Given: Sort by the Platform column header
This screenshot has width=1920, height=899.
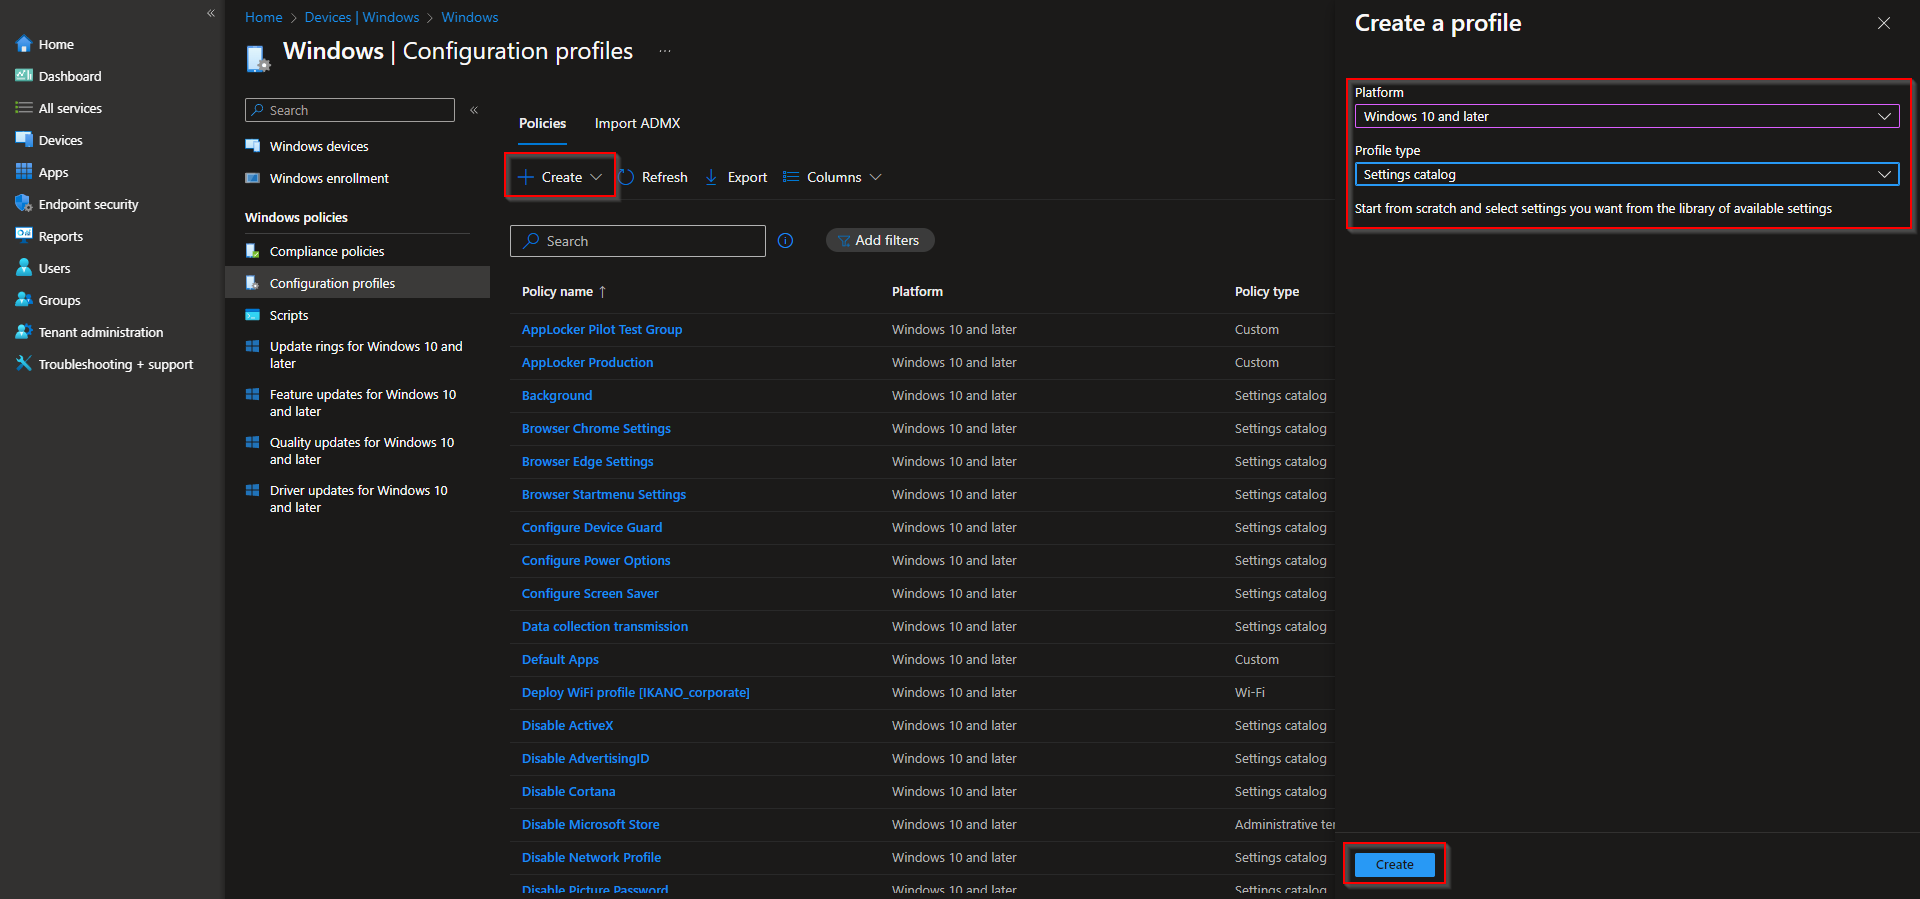Looking at the screenshot, I should click(x=917, y=291).
